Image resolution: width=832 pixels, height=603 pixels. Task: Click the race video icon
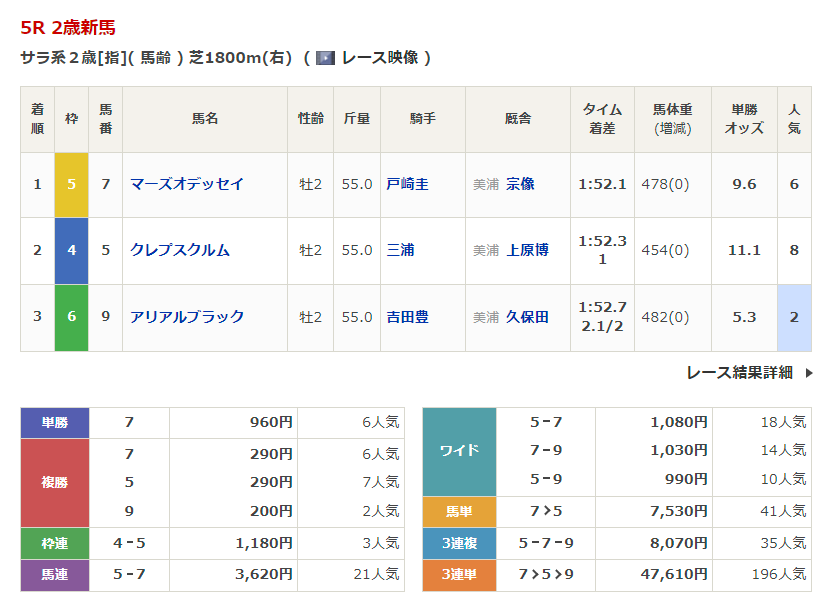325,58
